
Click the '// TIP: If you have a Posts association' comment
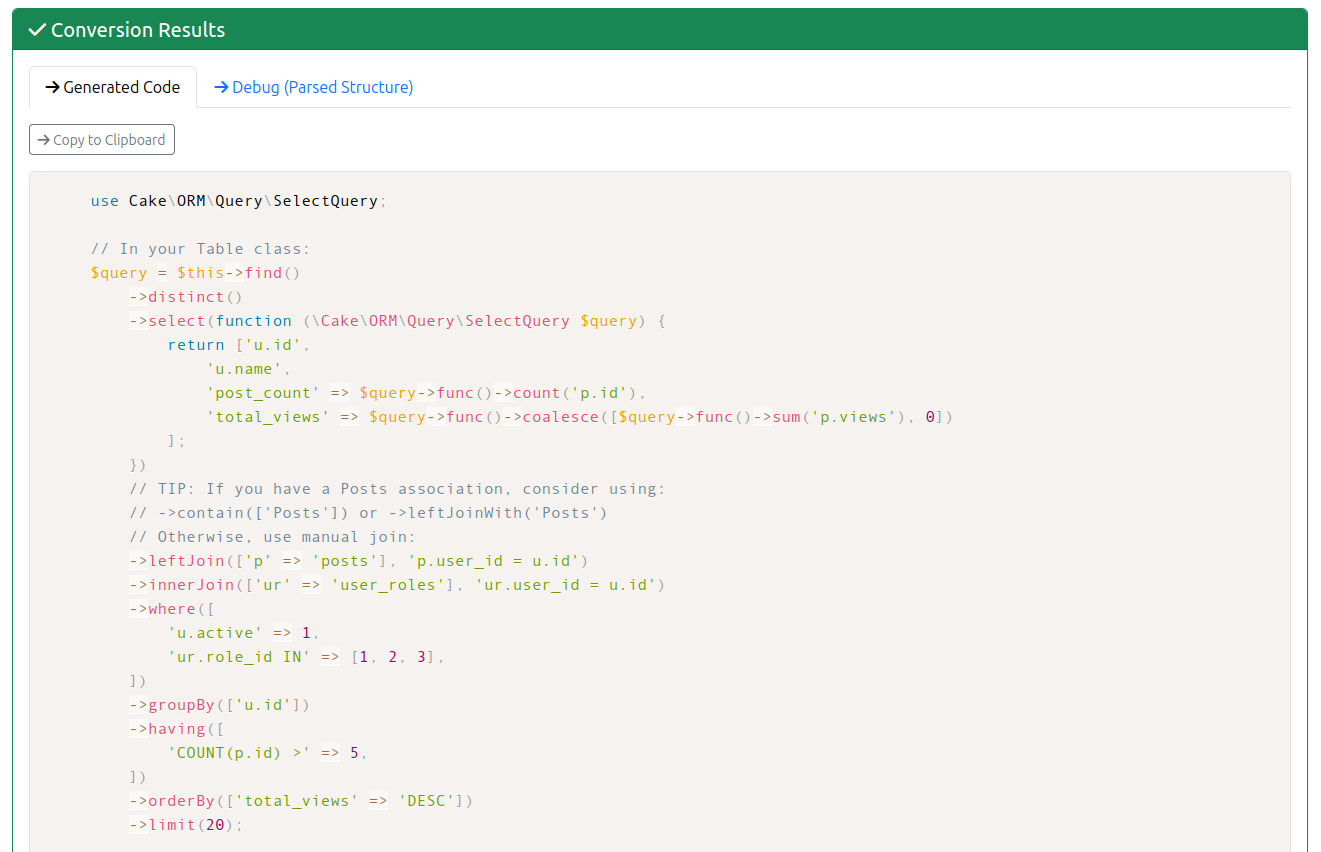(397, 489)
